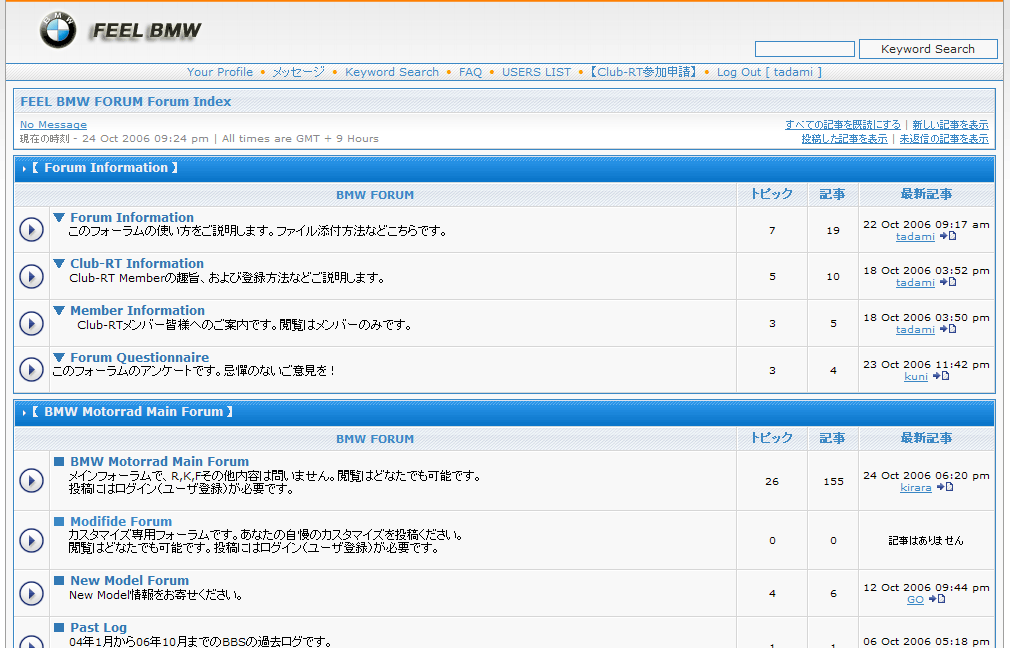Viewport: 1010px width, 648px height.
Task: Click the triangle icon before Member Information title
Action: 59,310
